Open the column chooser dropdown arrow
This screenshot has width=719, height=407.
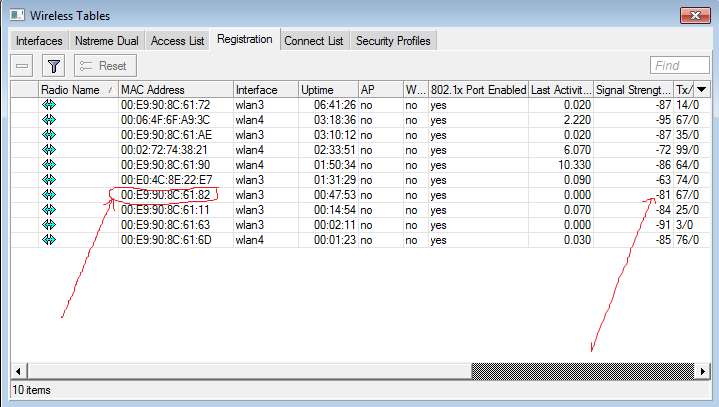click(x=702, y=89)
